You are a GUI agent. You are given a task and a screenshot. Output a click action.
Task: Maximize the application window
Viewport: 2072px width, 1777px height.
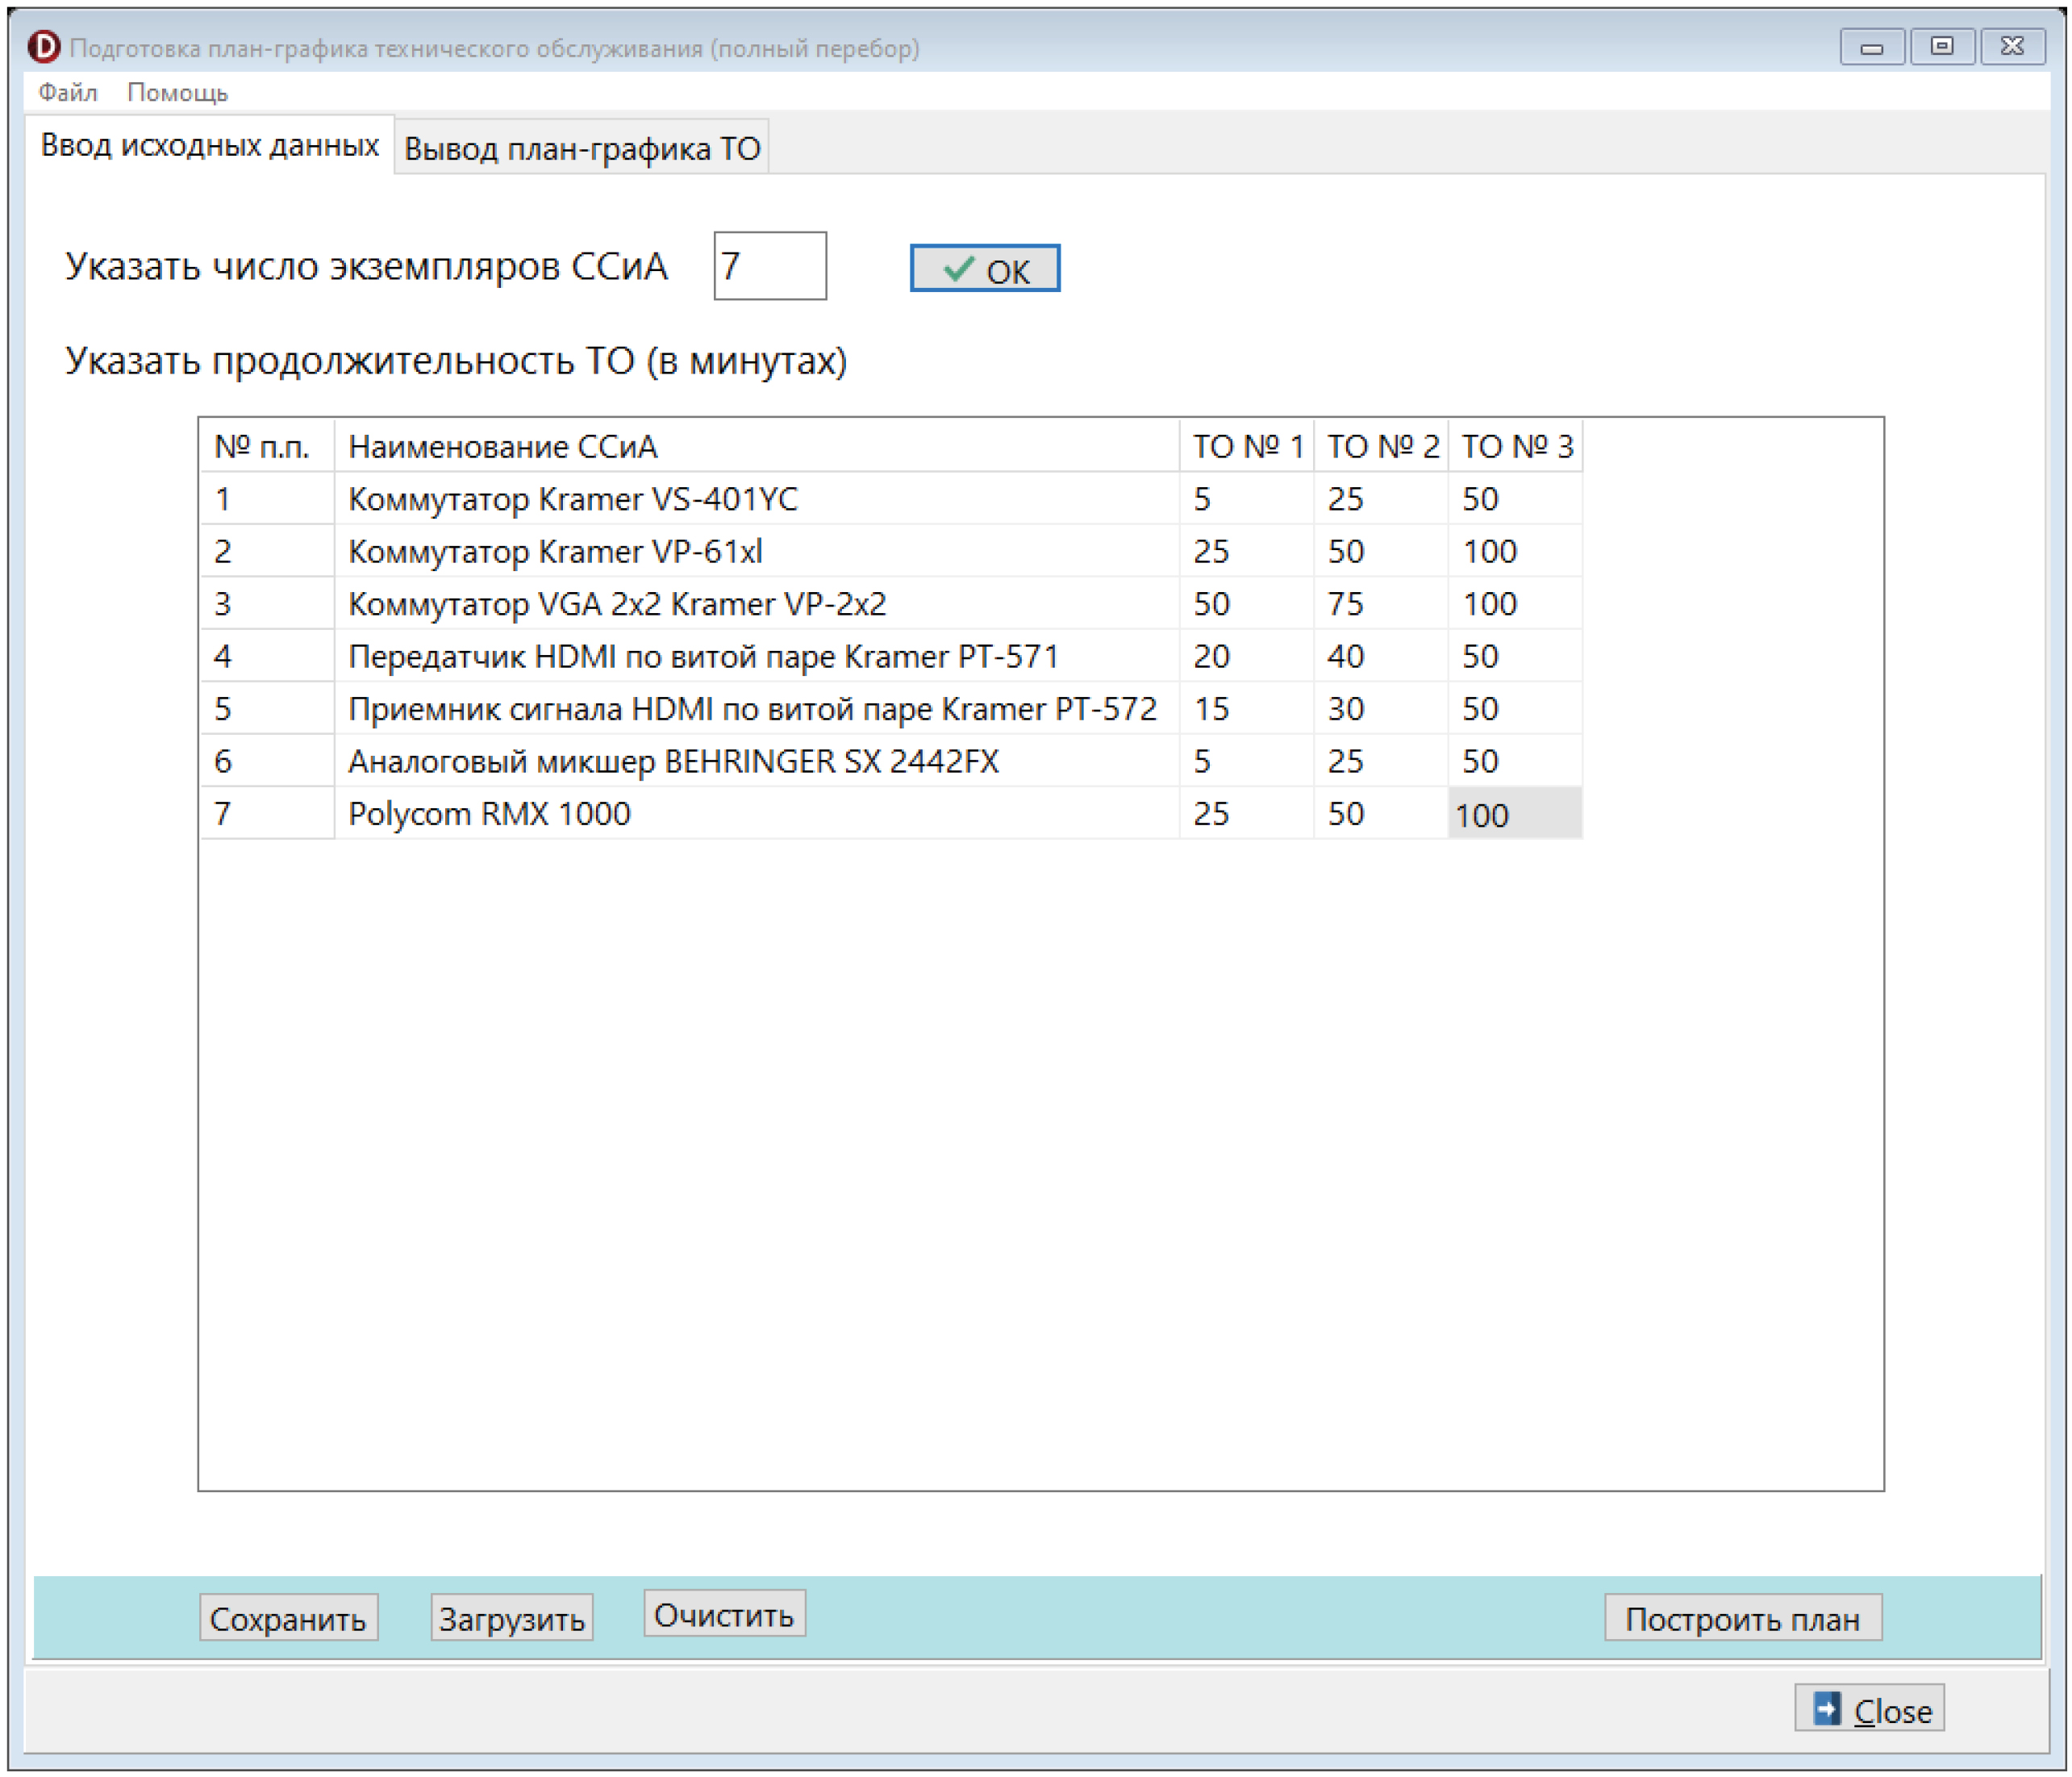coord(1941,47)
